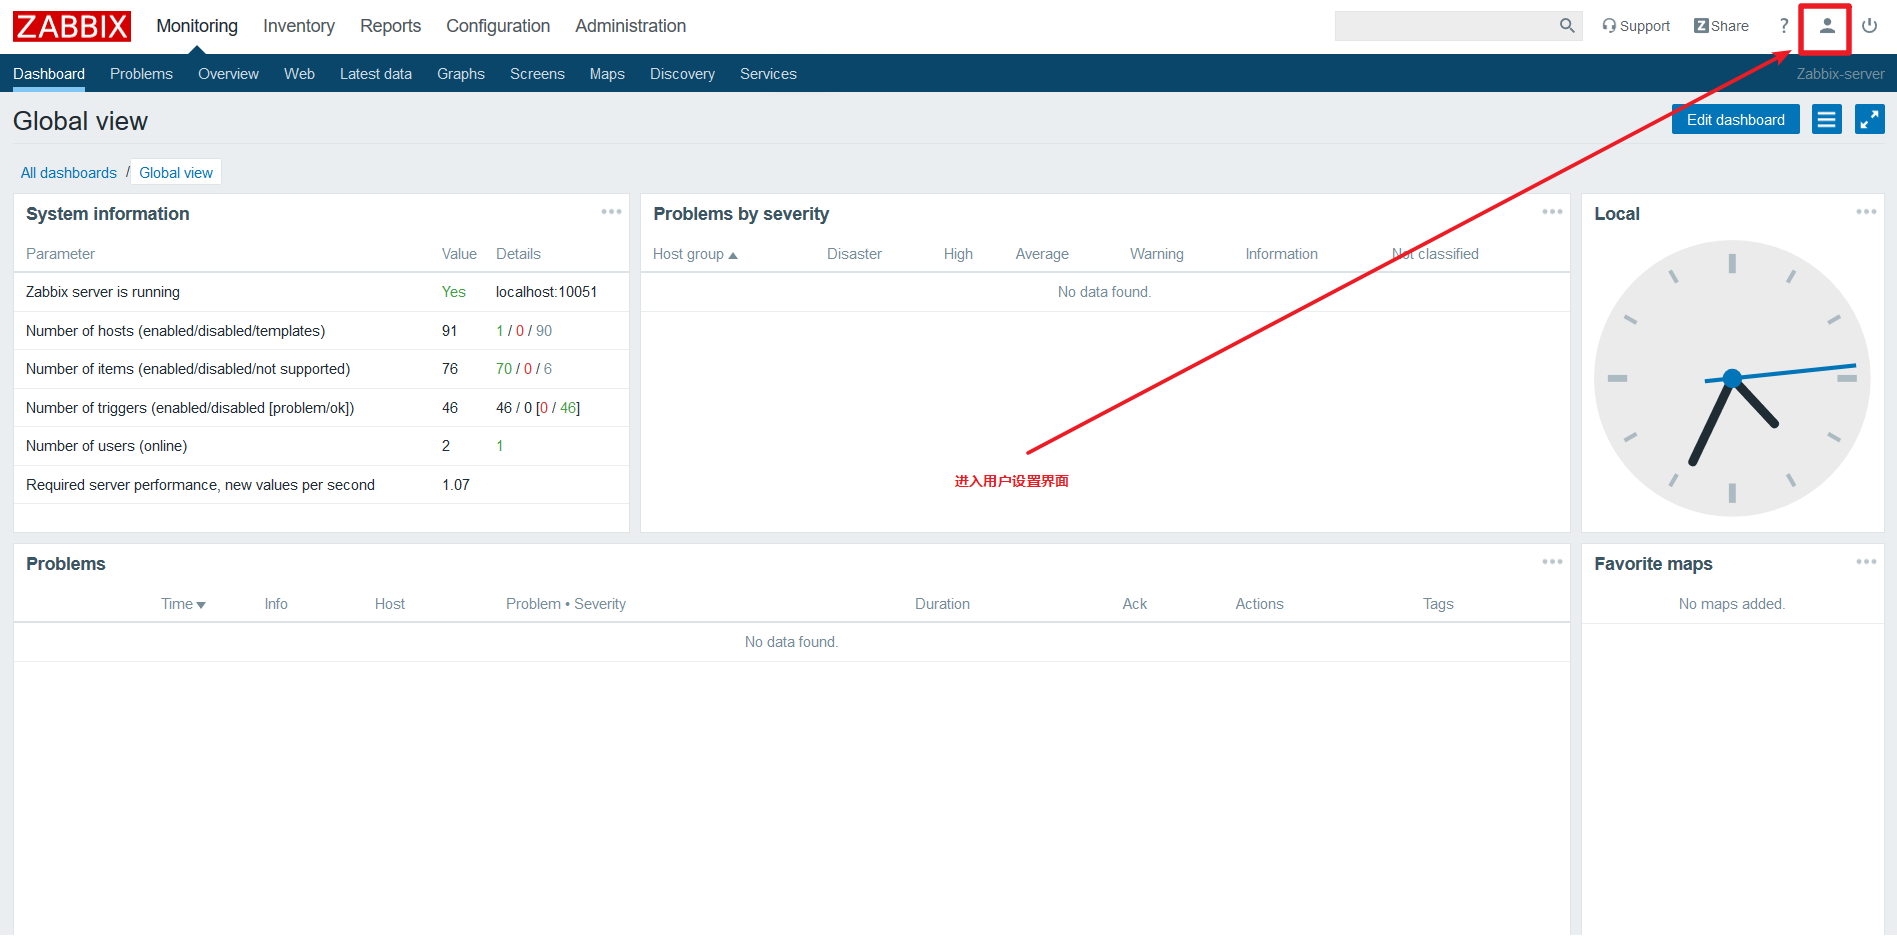The height and width of the screenshot is (936, 1897).
Task: Click the 'Zabbix-server' name label
Action: pos(1840,74)
